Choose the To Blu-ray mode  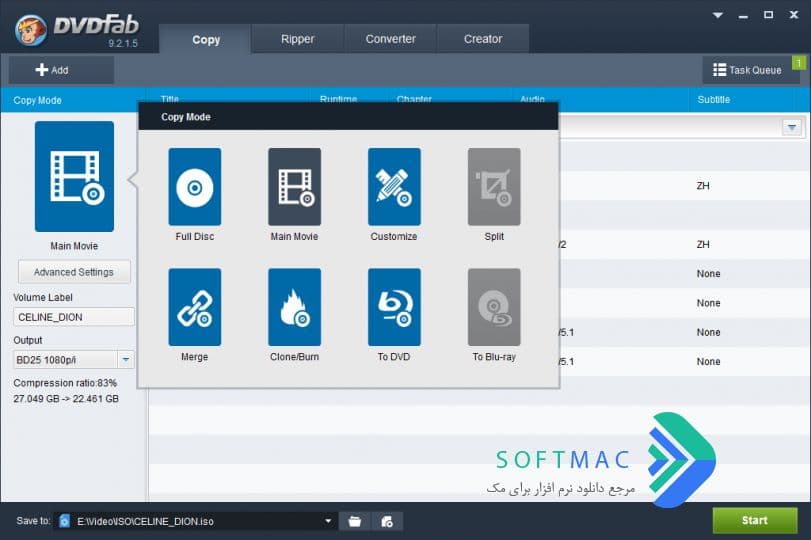point(494,307)
